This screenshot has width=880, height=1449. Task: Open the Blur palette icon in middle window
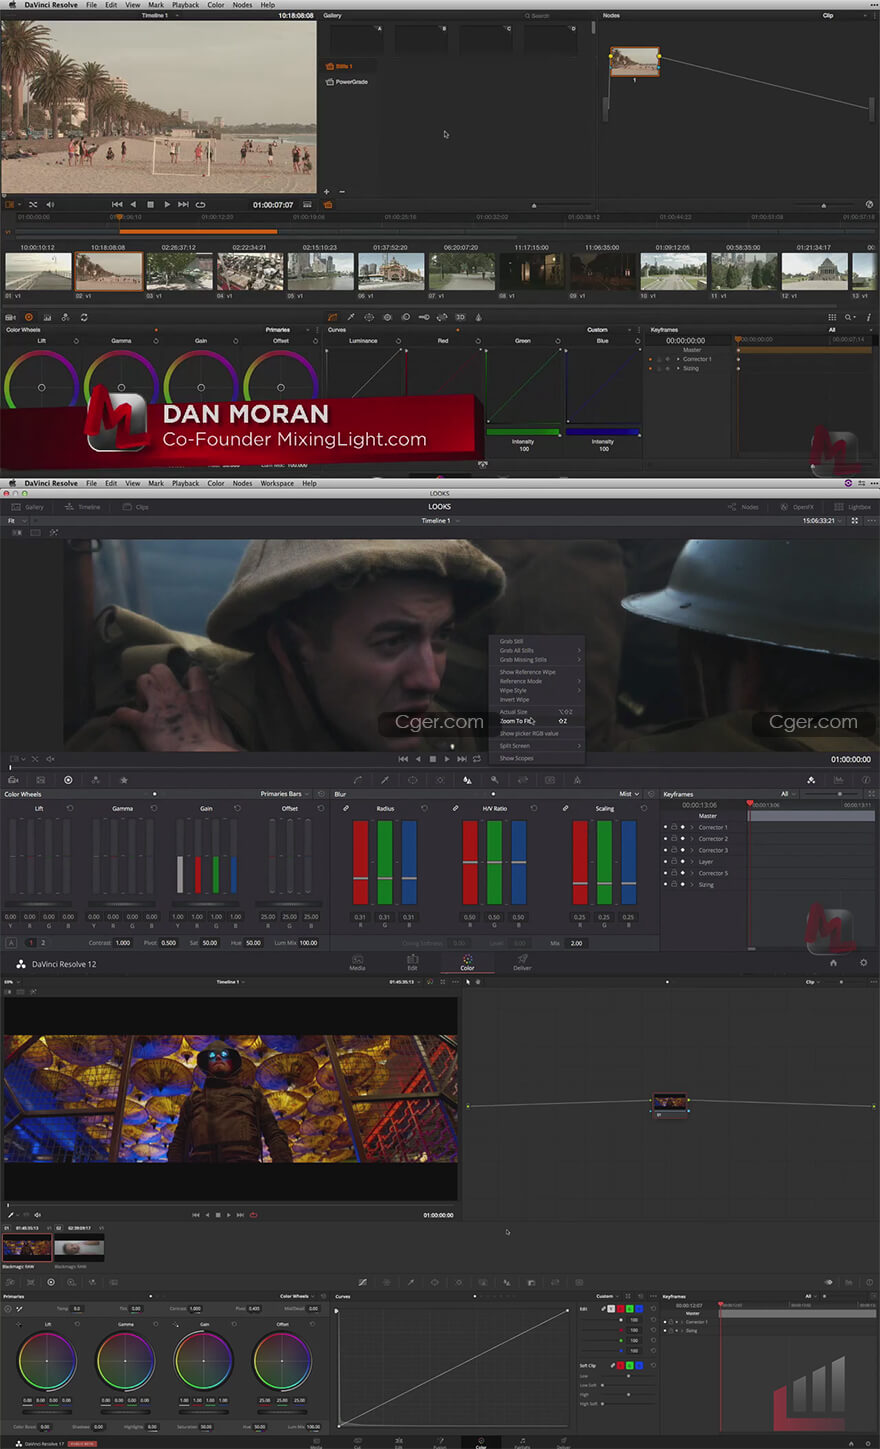(466, 780)
